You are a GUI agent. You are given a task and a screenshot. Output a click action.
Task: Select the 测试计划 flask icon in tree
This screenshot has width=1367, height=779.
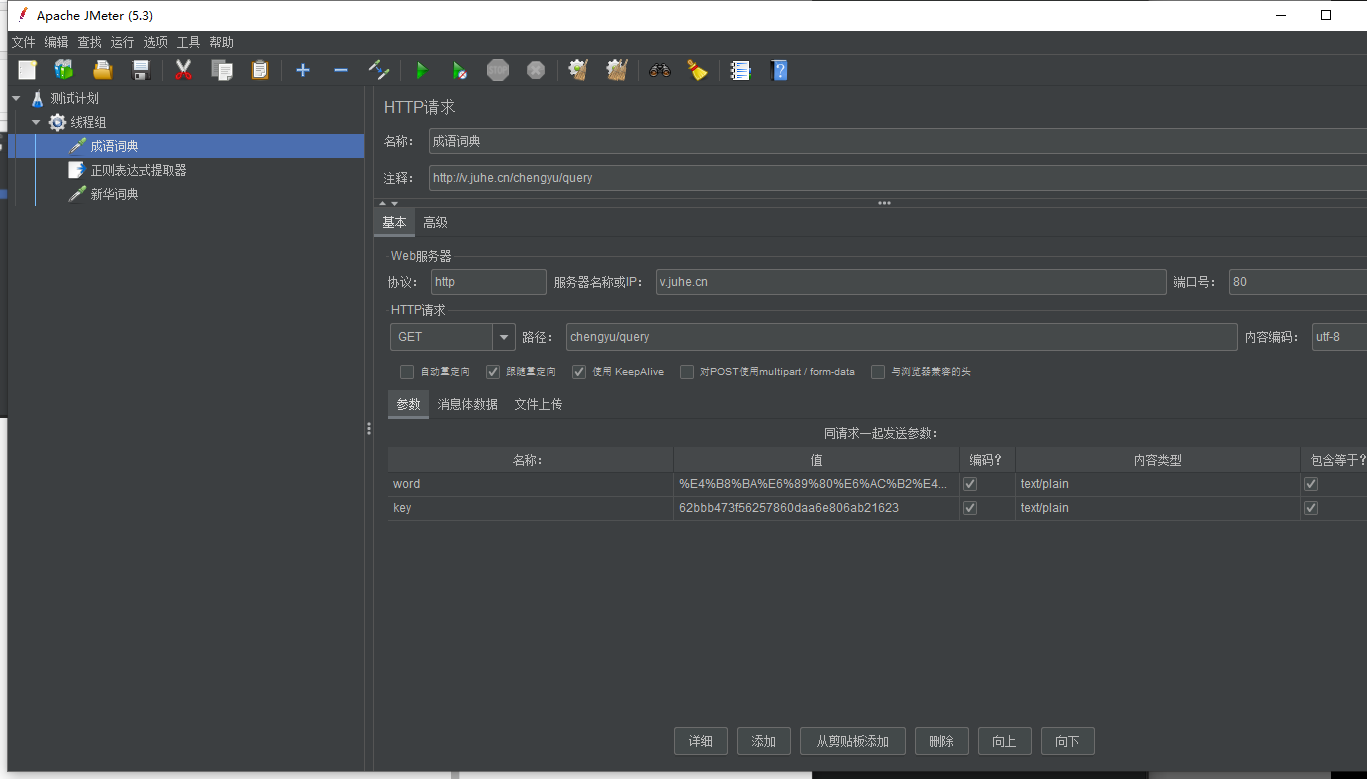coord(37,98)
